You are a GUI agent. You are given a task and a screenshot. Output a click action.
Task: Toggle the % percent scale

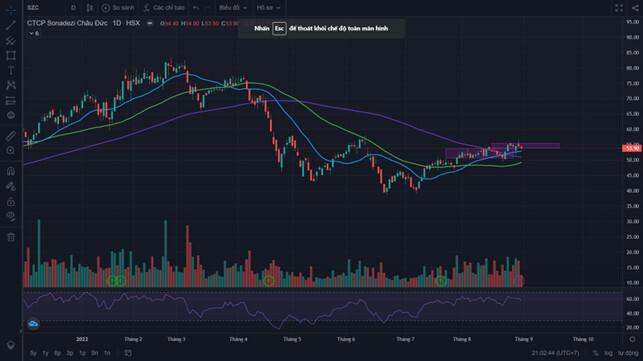595,353
